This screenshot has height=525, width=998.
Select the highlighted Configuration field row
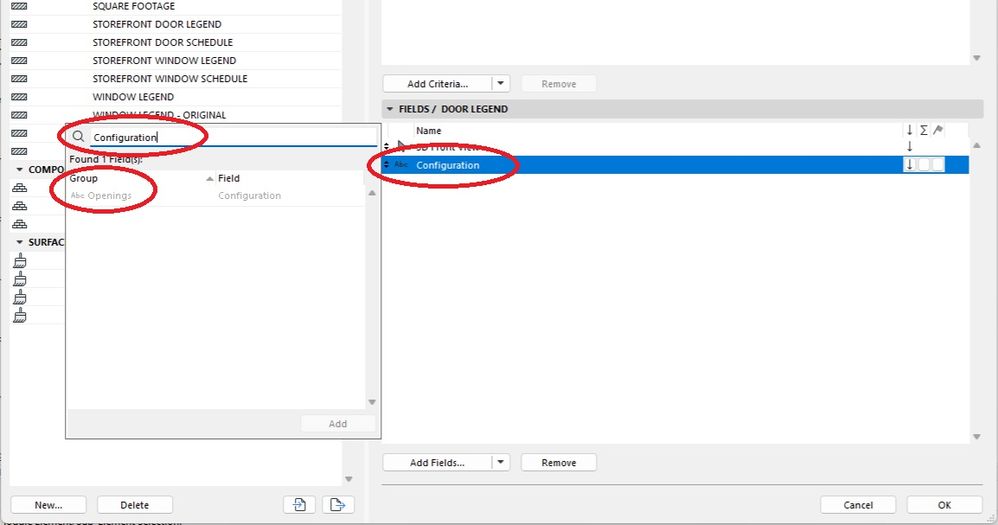[x=675, y=165]
